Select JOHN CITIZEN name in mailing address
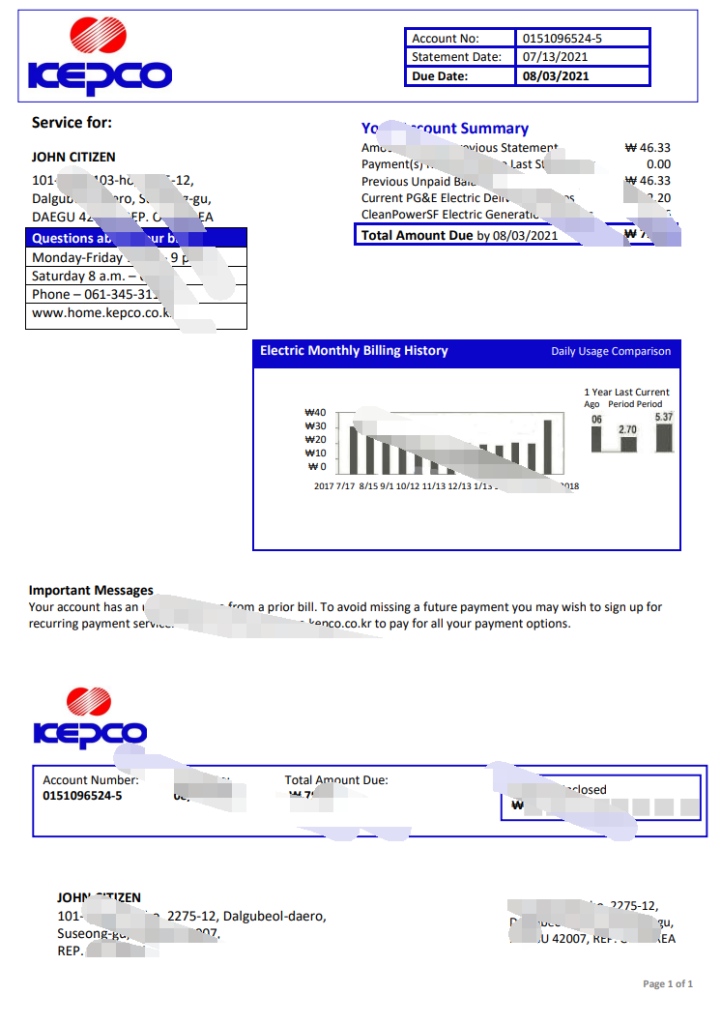 coord(99,897)
